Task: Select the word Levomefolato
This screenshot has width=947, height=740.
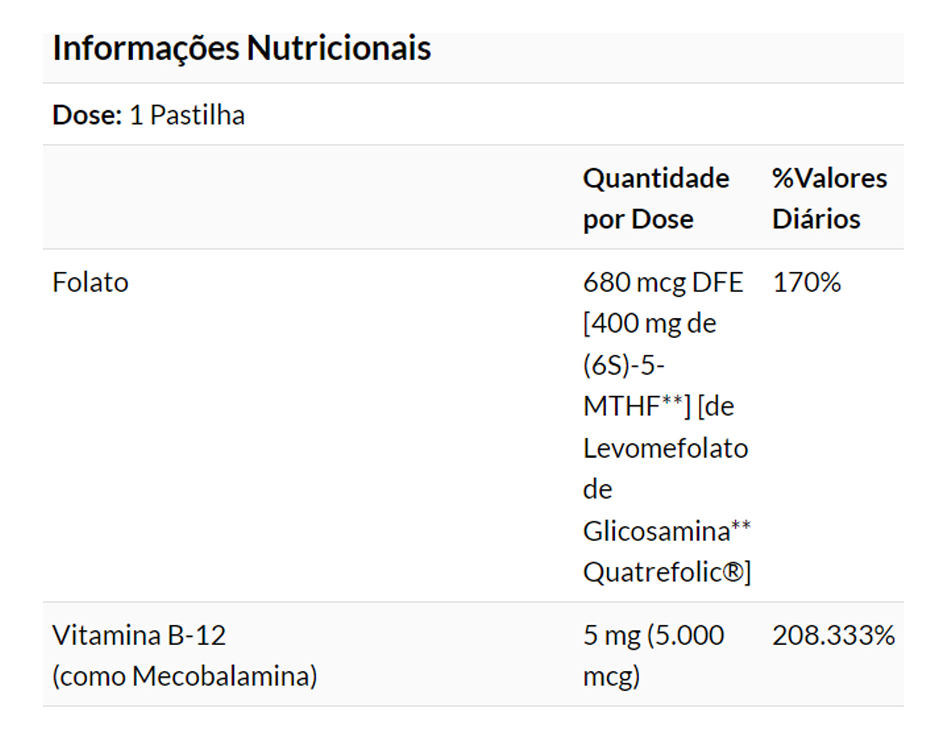Action: click(665, 448)
